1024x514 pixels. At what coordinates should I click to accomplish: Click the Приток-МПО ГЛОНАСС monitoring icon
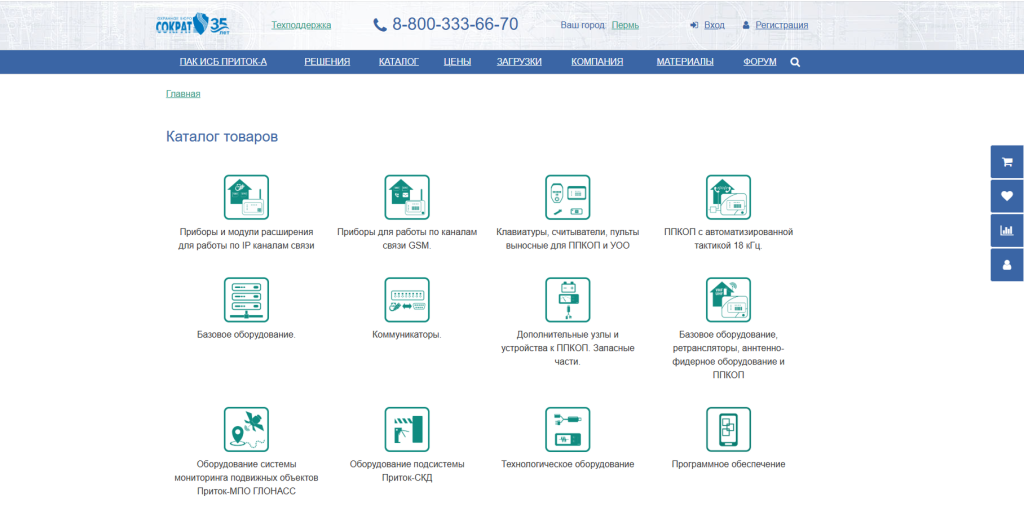[x=246, y=429]
